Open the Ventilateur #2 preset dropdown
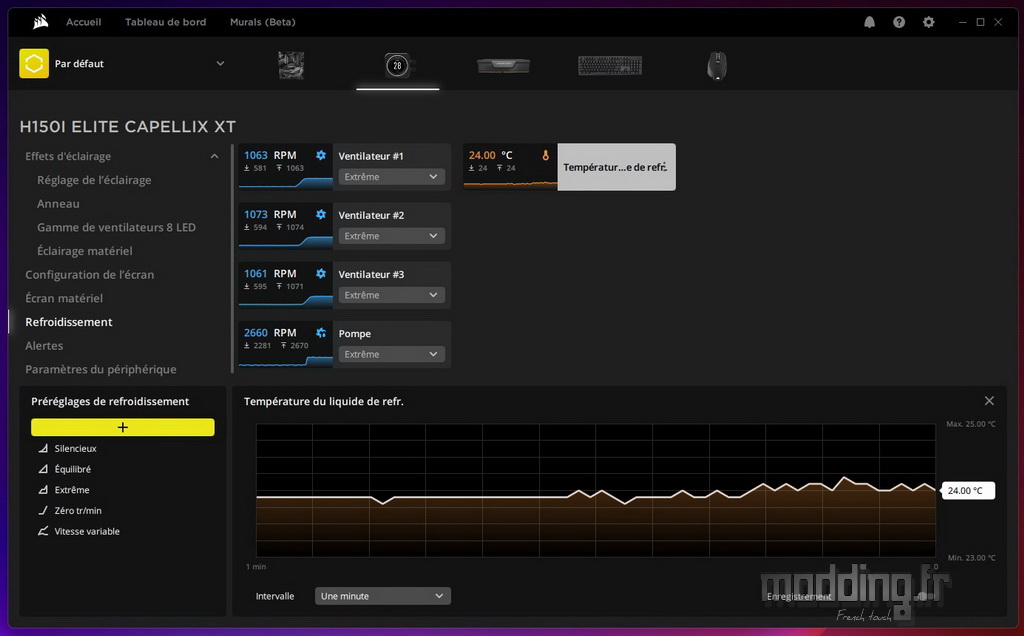This screenshot has height=636, width=1024. click(x=391, y=236)
